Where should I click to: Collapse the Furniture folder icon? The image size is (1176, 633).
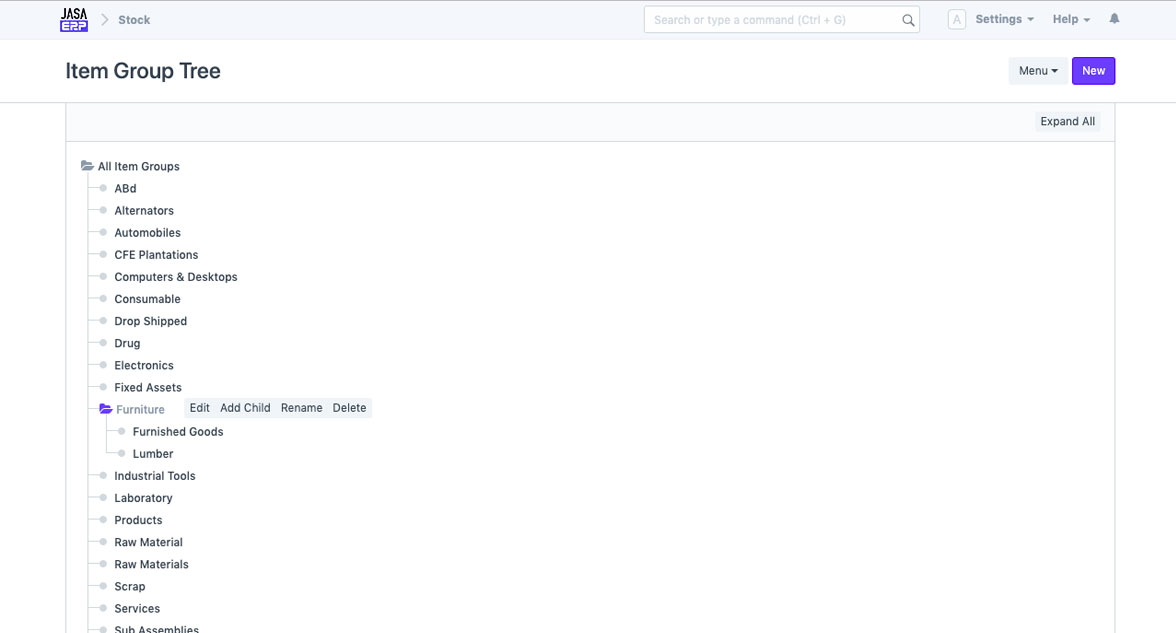click(106, 409)
